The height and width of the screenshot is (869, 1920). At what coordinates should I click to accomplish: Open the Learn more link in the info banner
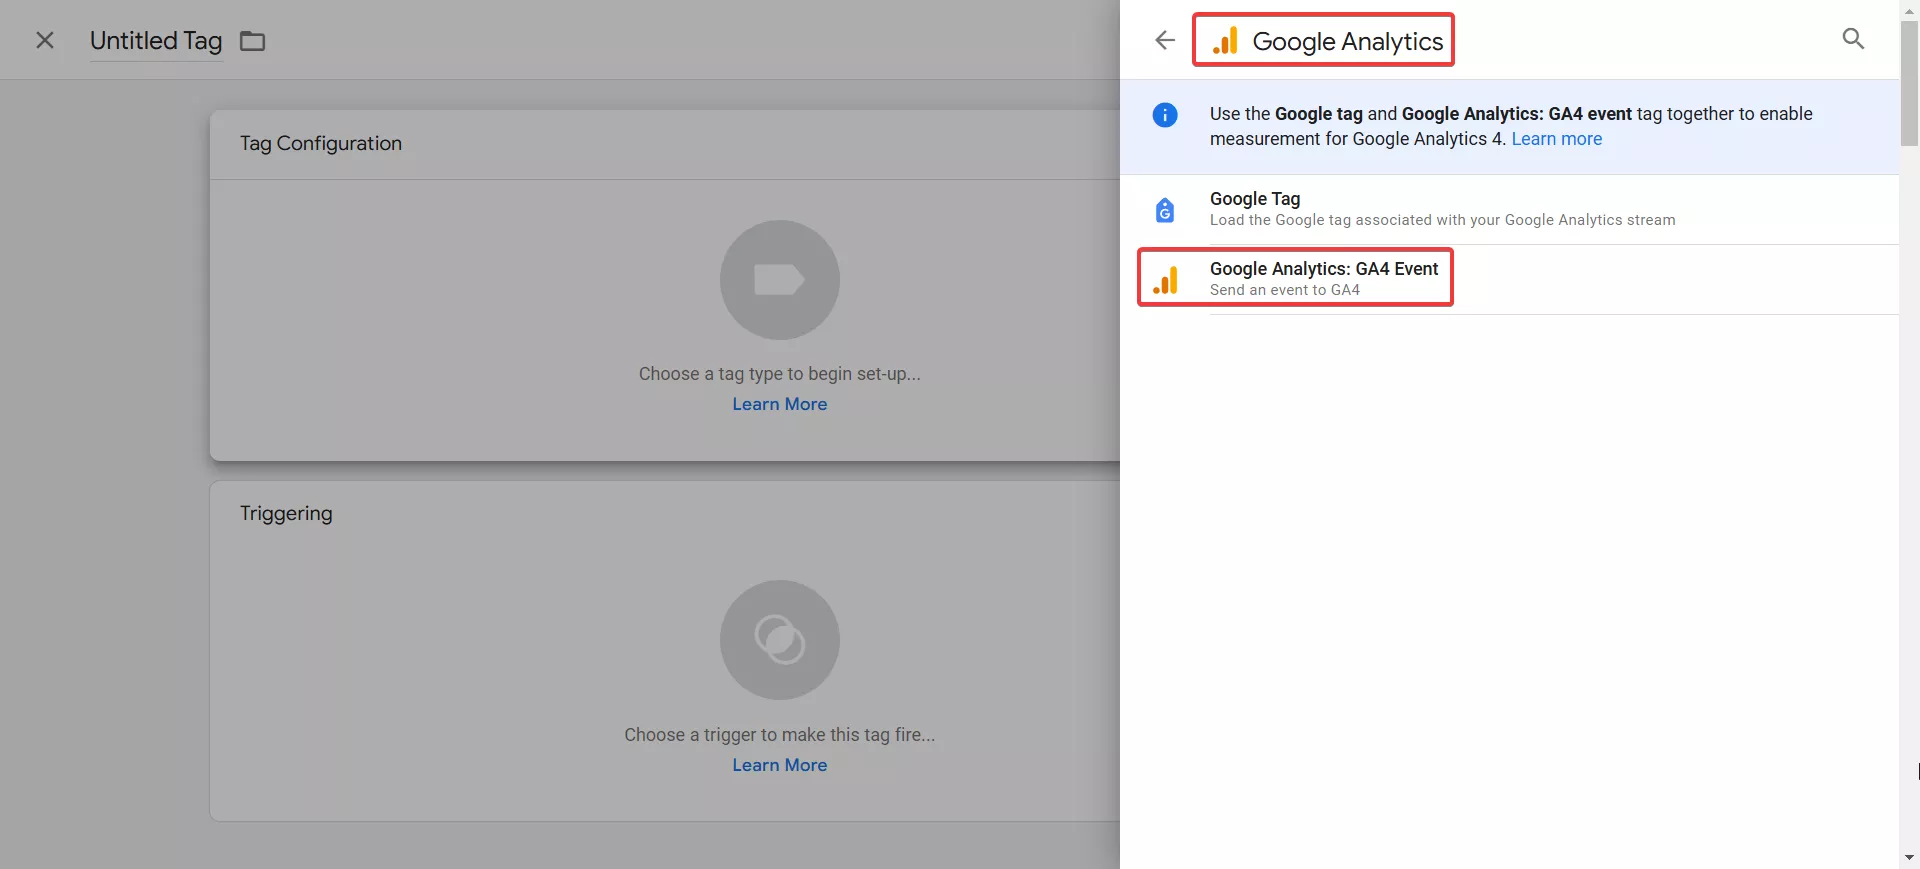[1556, 139]
